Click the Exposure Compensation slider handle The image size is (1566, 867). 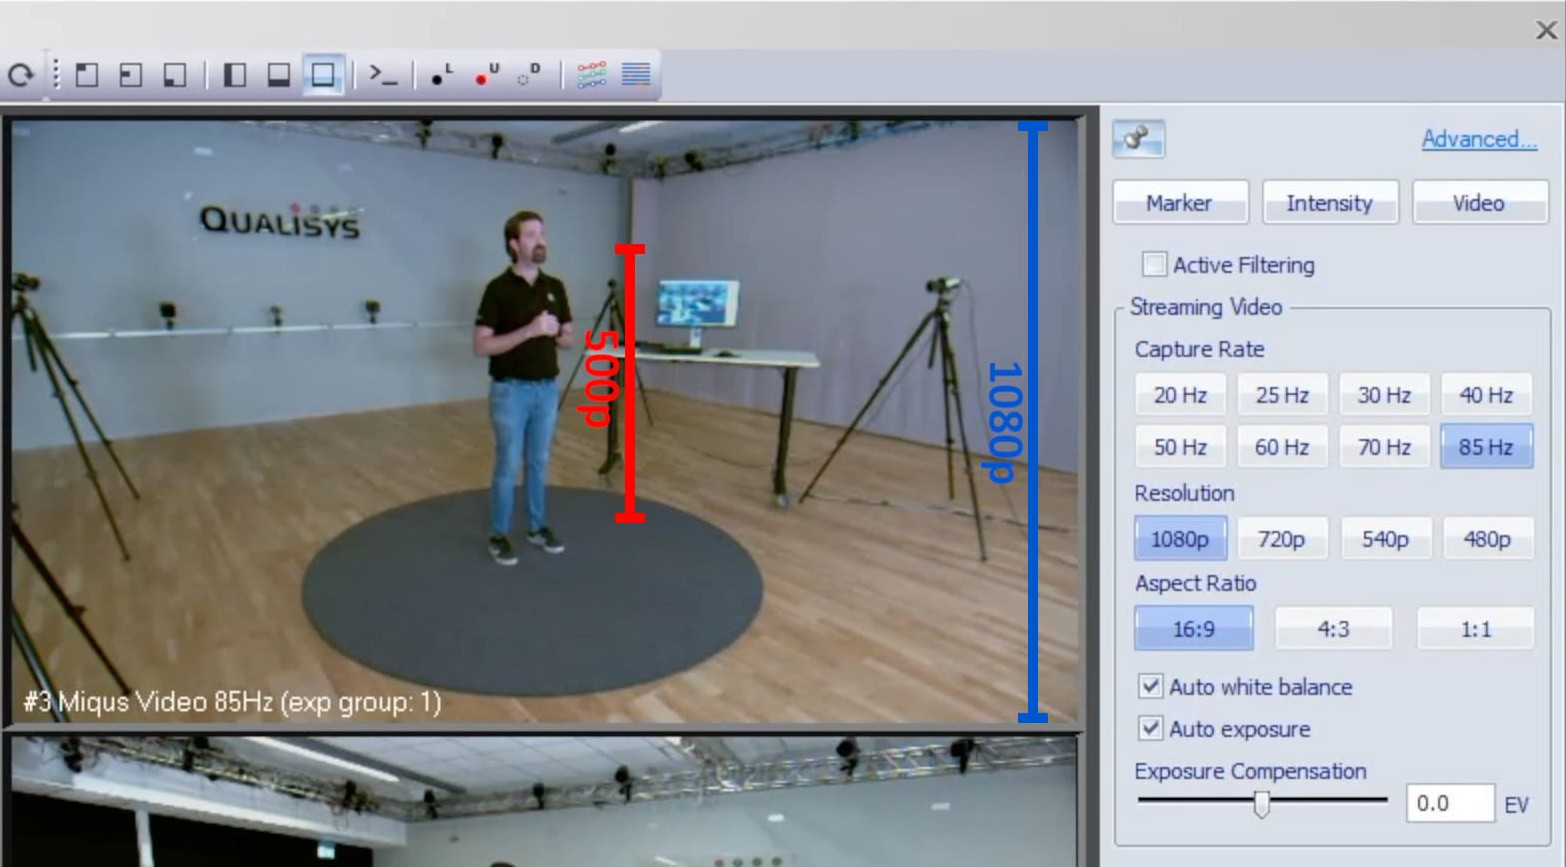[x=1262, y=803]
